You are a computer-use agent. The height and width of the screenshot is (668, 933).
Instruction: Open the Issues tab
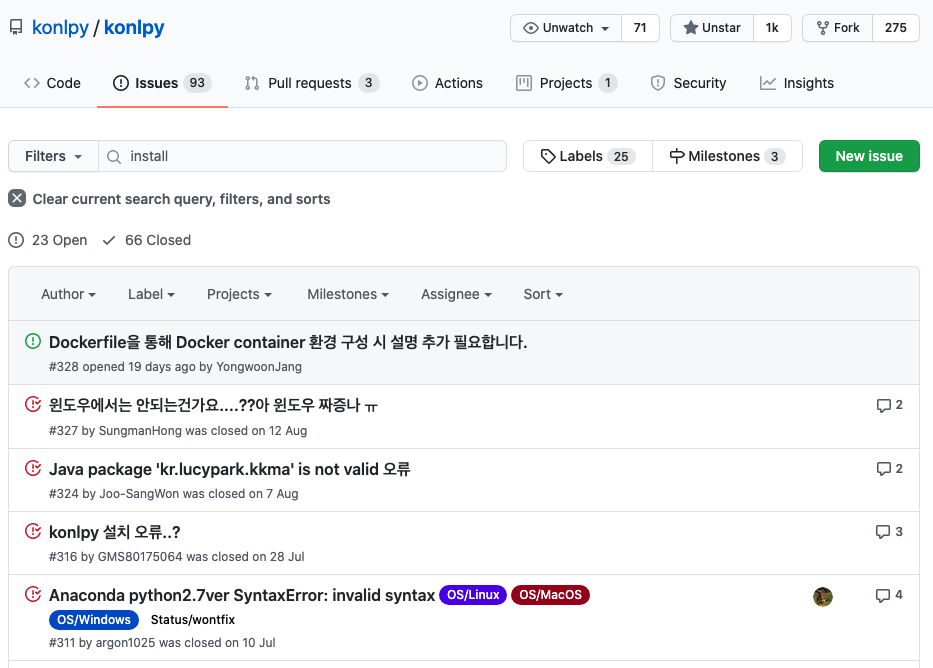pyautogui.click(x=162, y=83)
